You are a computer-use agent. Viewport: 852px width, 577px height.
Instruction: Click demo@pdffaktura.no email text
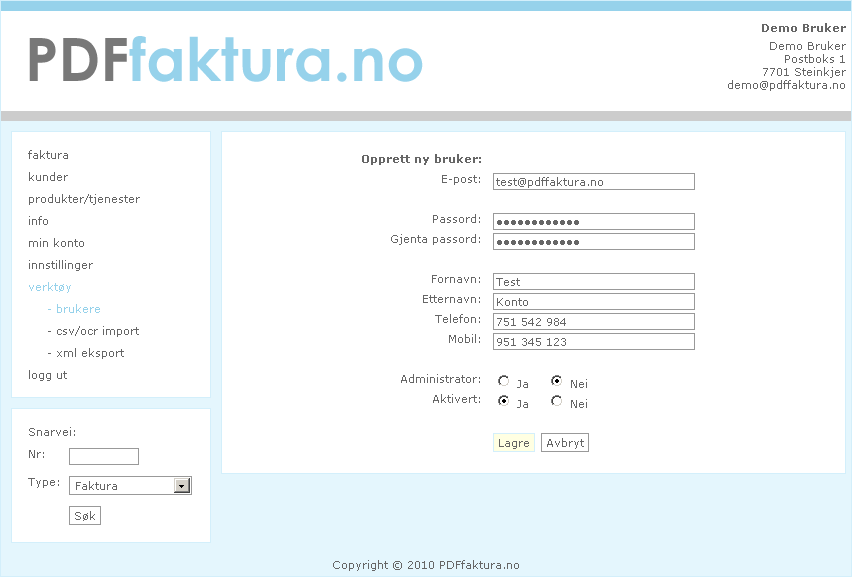[x=786, y=85]
